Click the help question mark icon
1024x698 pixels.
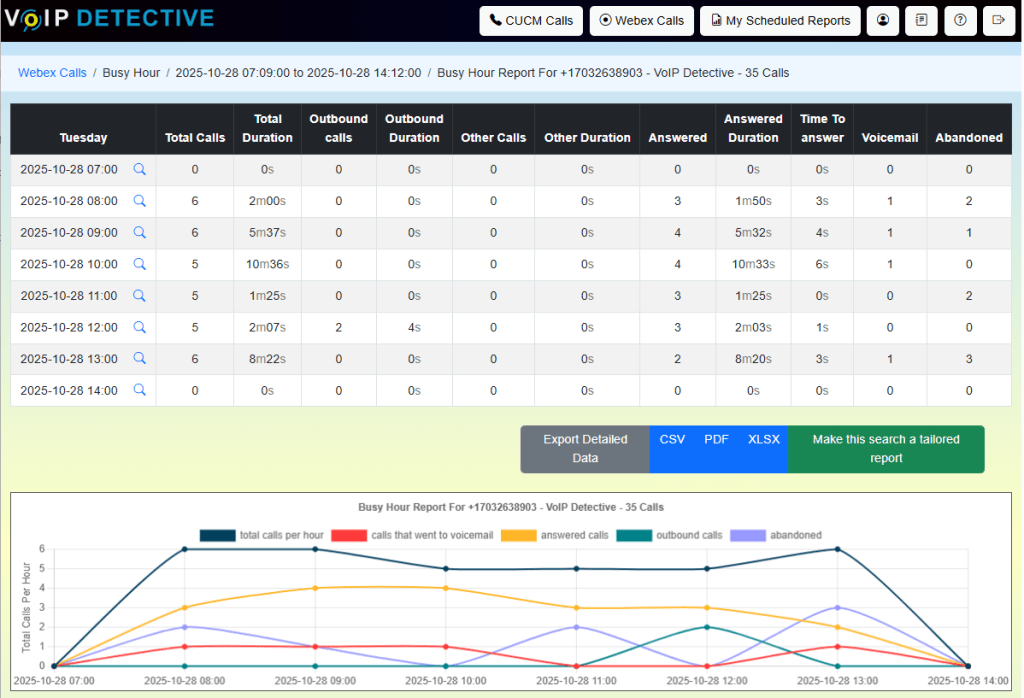point(960,20)
